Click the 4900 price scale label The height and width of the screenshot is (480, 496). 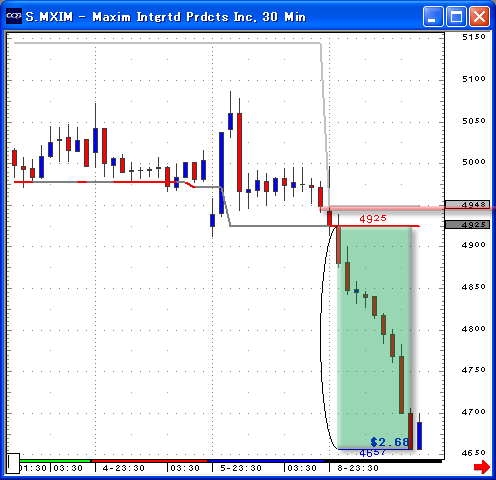tap(474, 245)
